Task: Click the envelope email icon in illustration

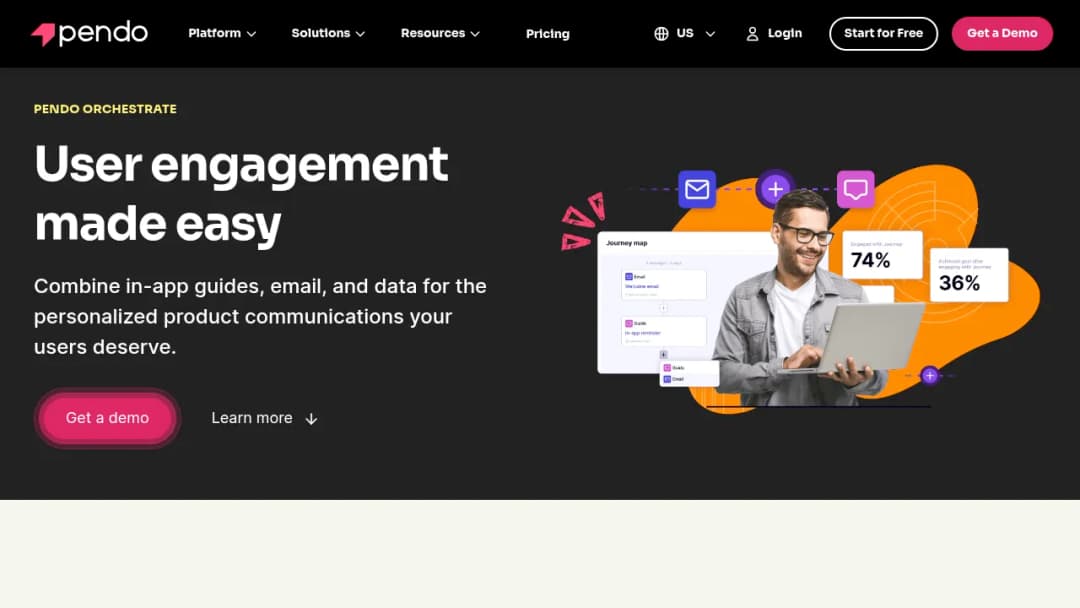Action: click(x=697, y=189)
